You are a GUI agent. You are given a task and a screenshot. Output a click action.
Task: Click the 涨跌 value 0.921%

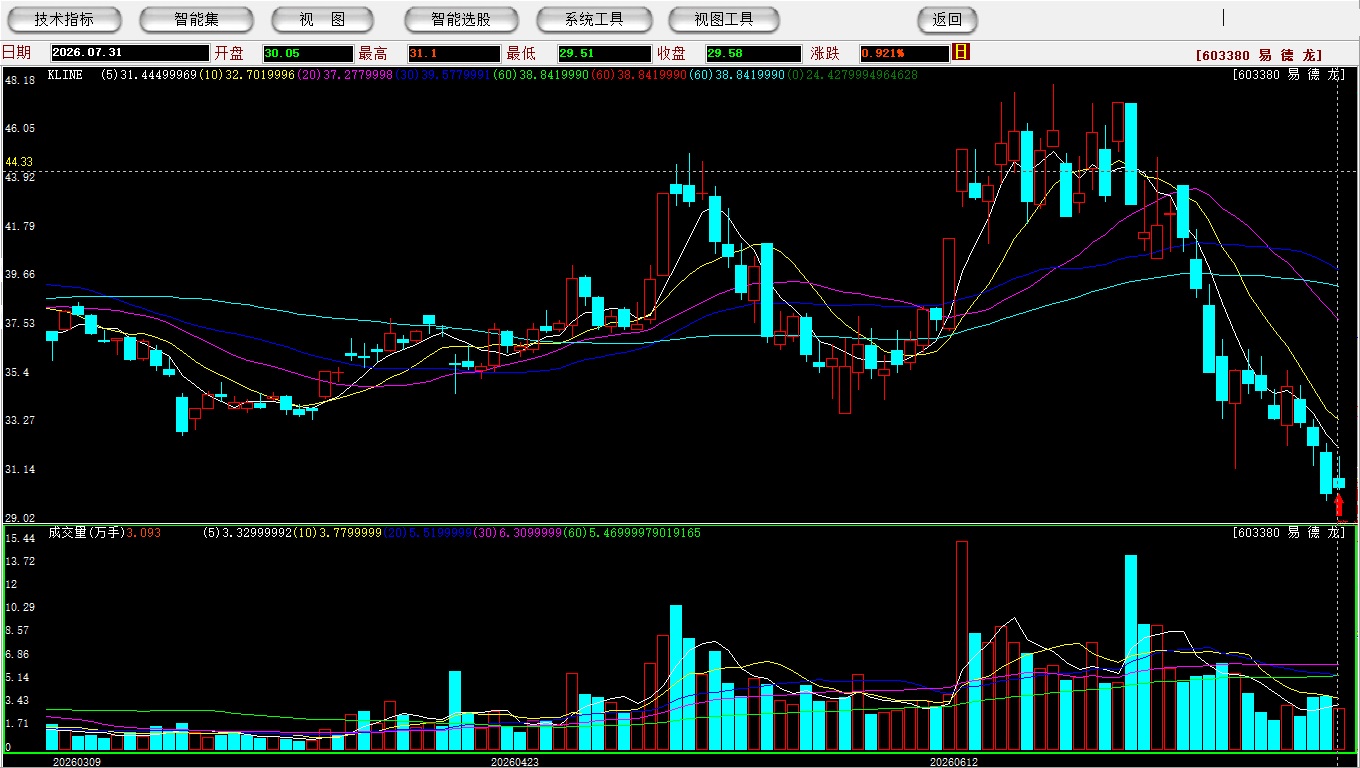903,53
